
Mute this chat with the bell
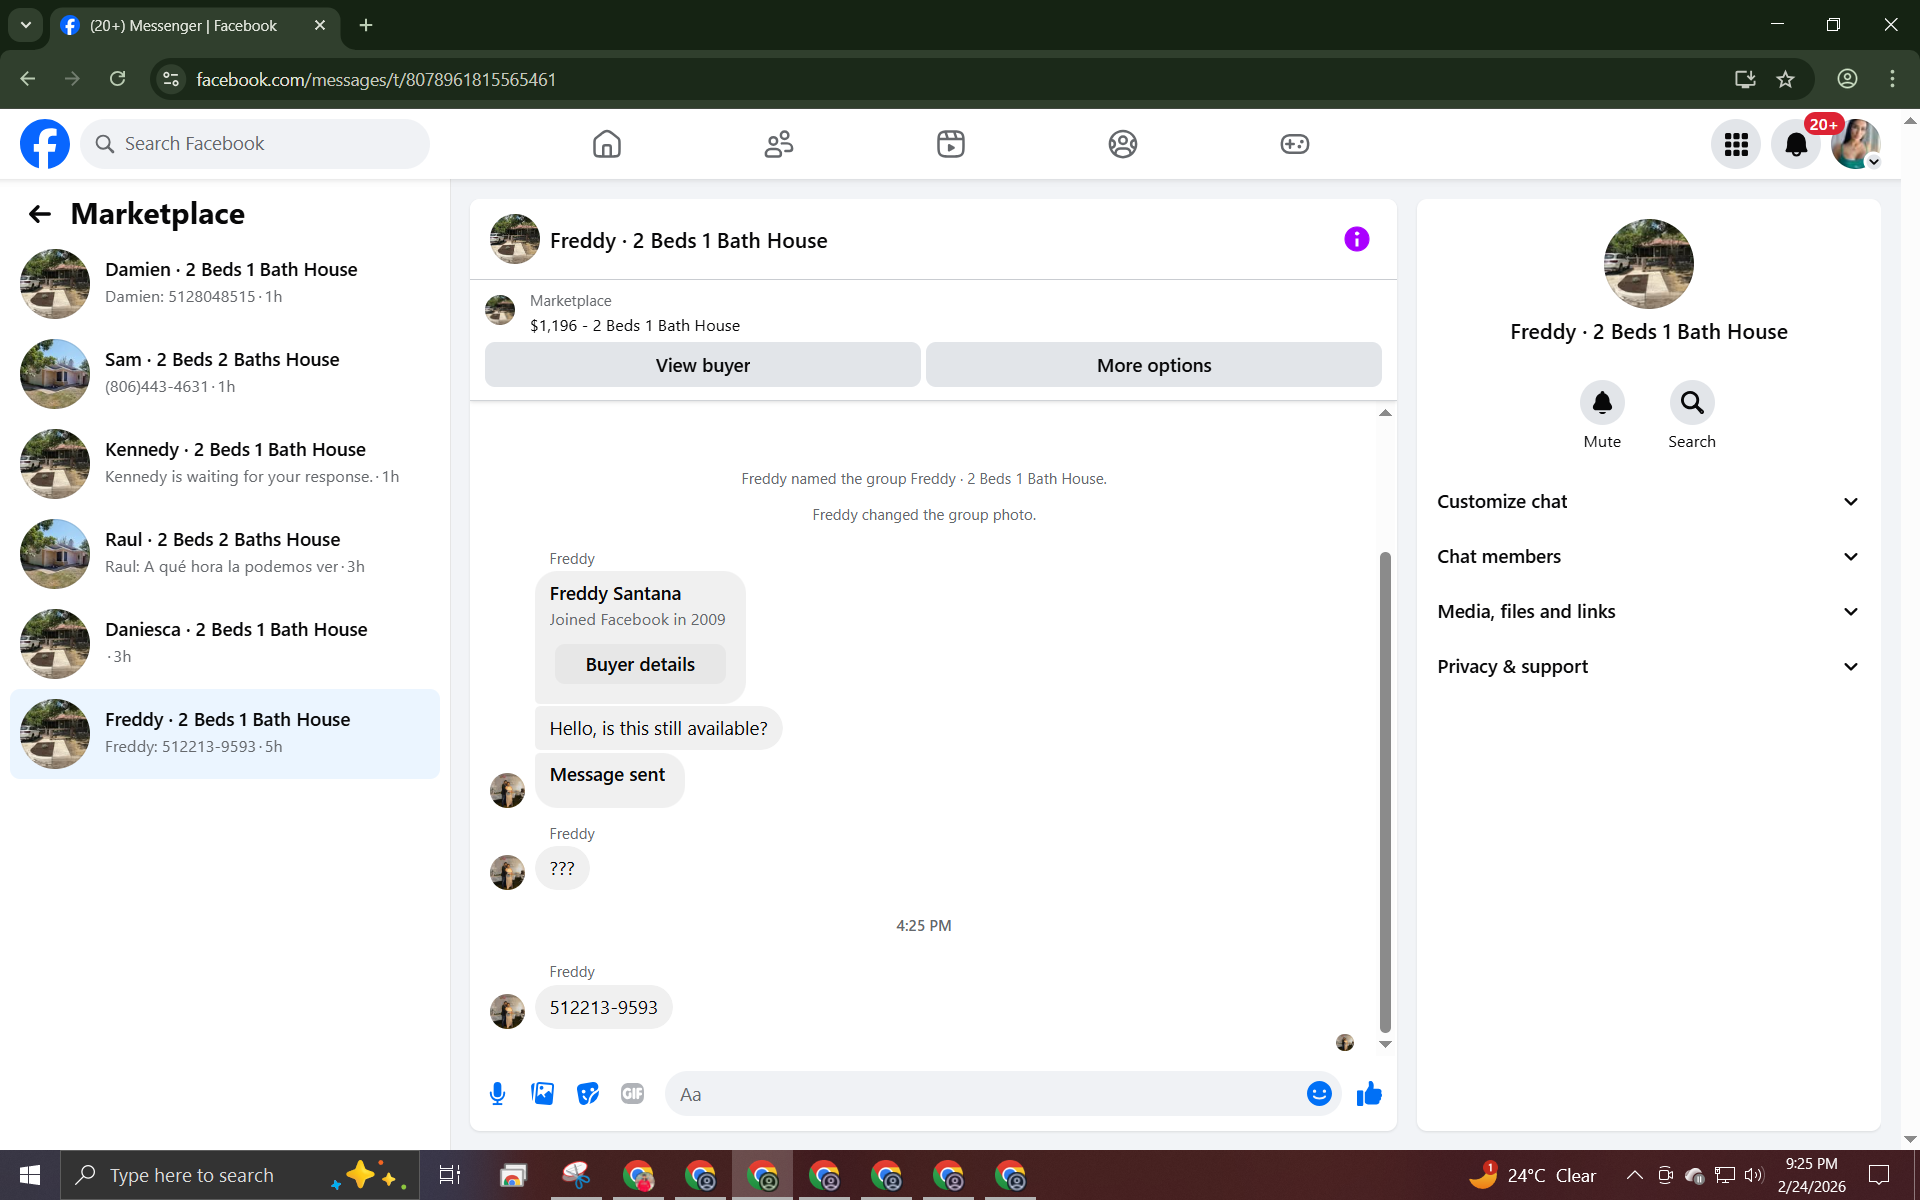pyautogui.click(x=1602, y=403)
